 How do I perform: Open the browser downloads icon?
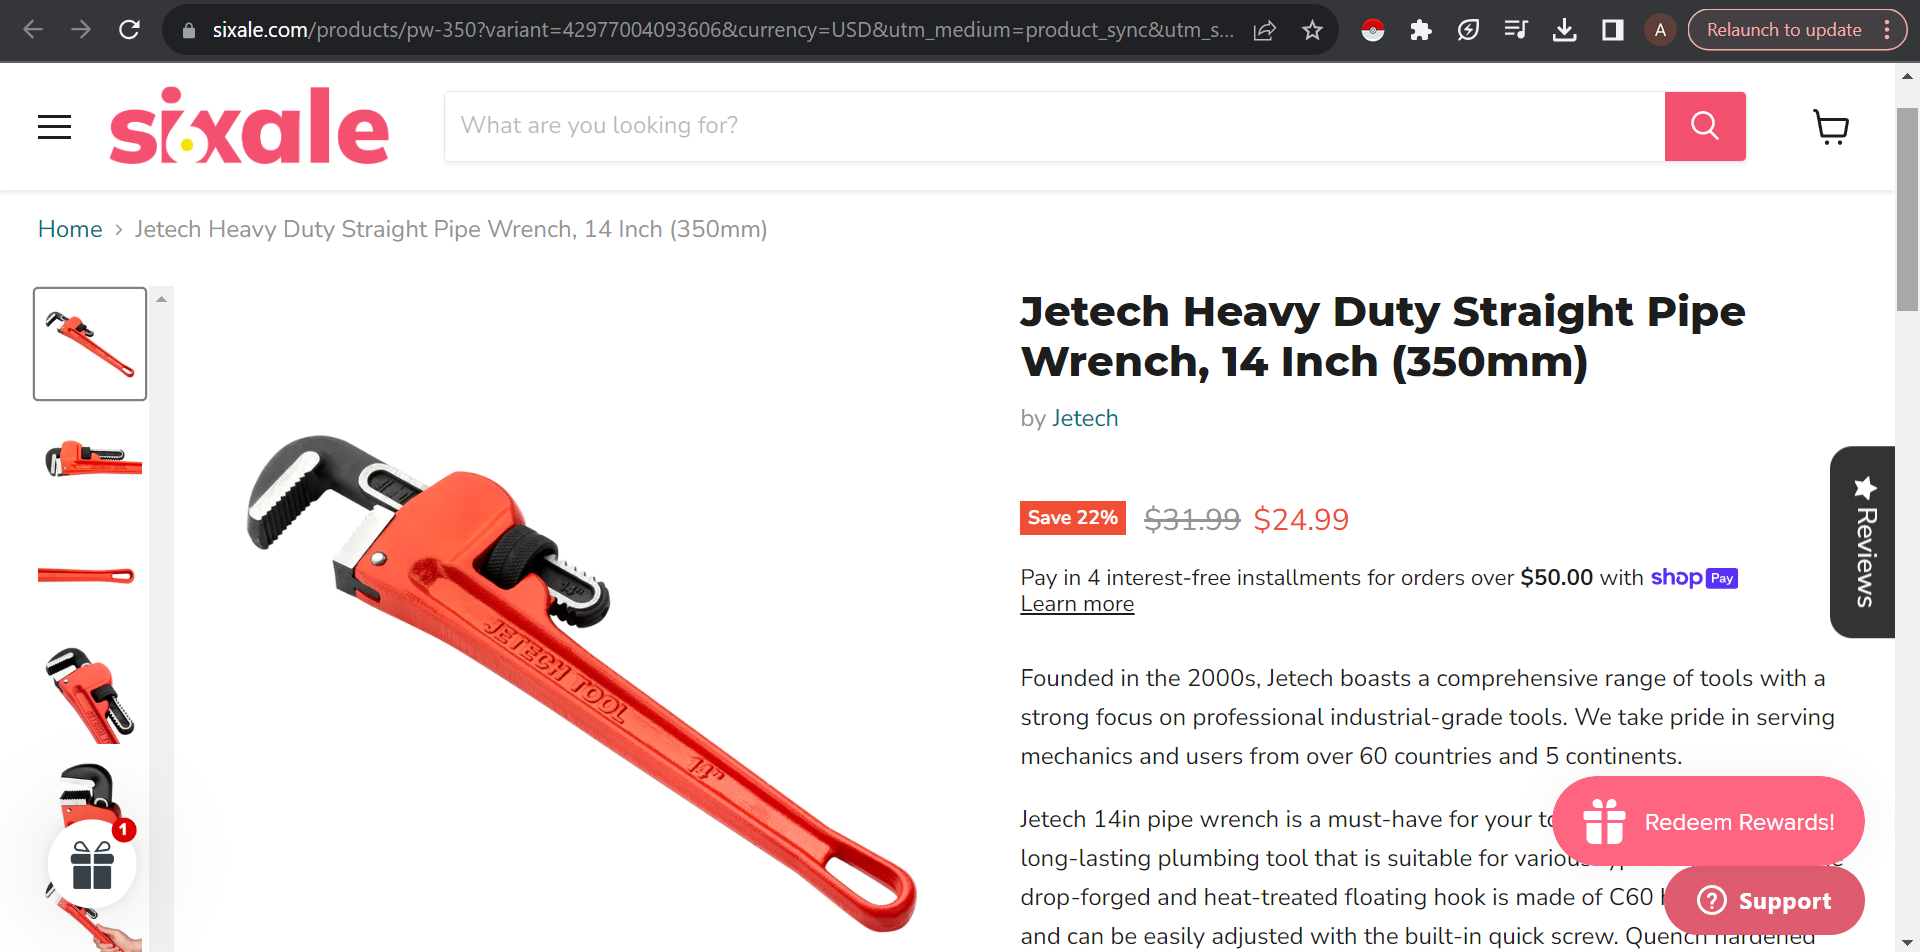[1564, 30]
